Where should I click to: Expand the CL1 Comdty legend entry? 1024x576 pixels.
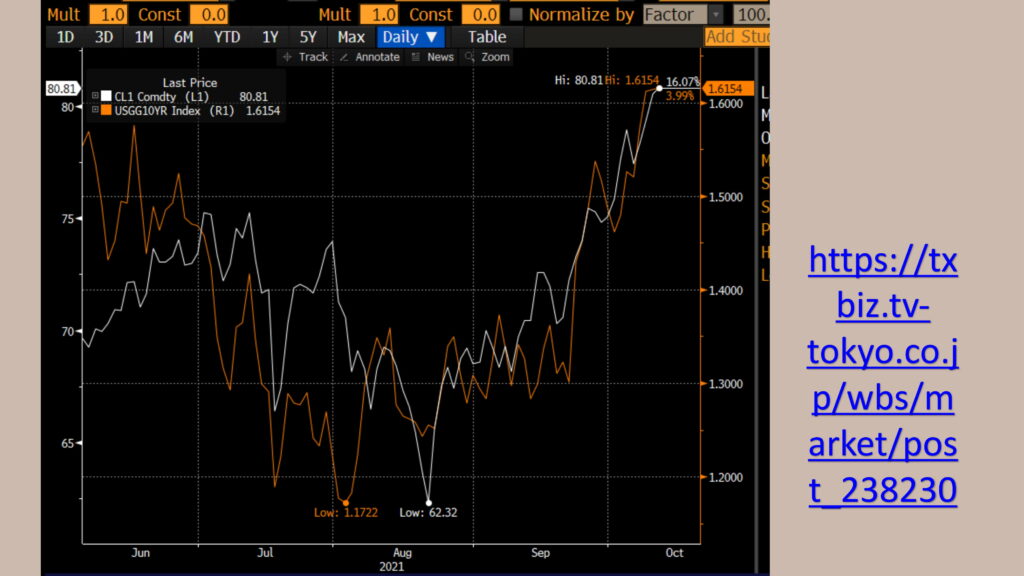pos(95,96)
